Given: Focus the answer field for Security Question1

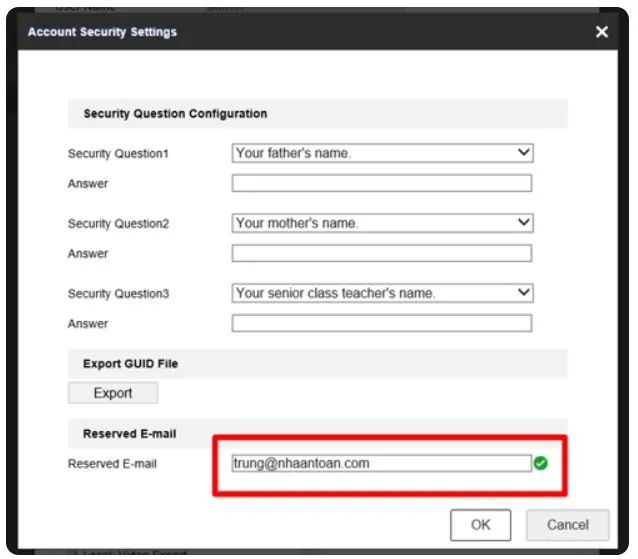Looking at the screenshot, I should point(382,183).
